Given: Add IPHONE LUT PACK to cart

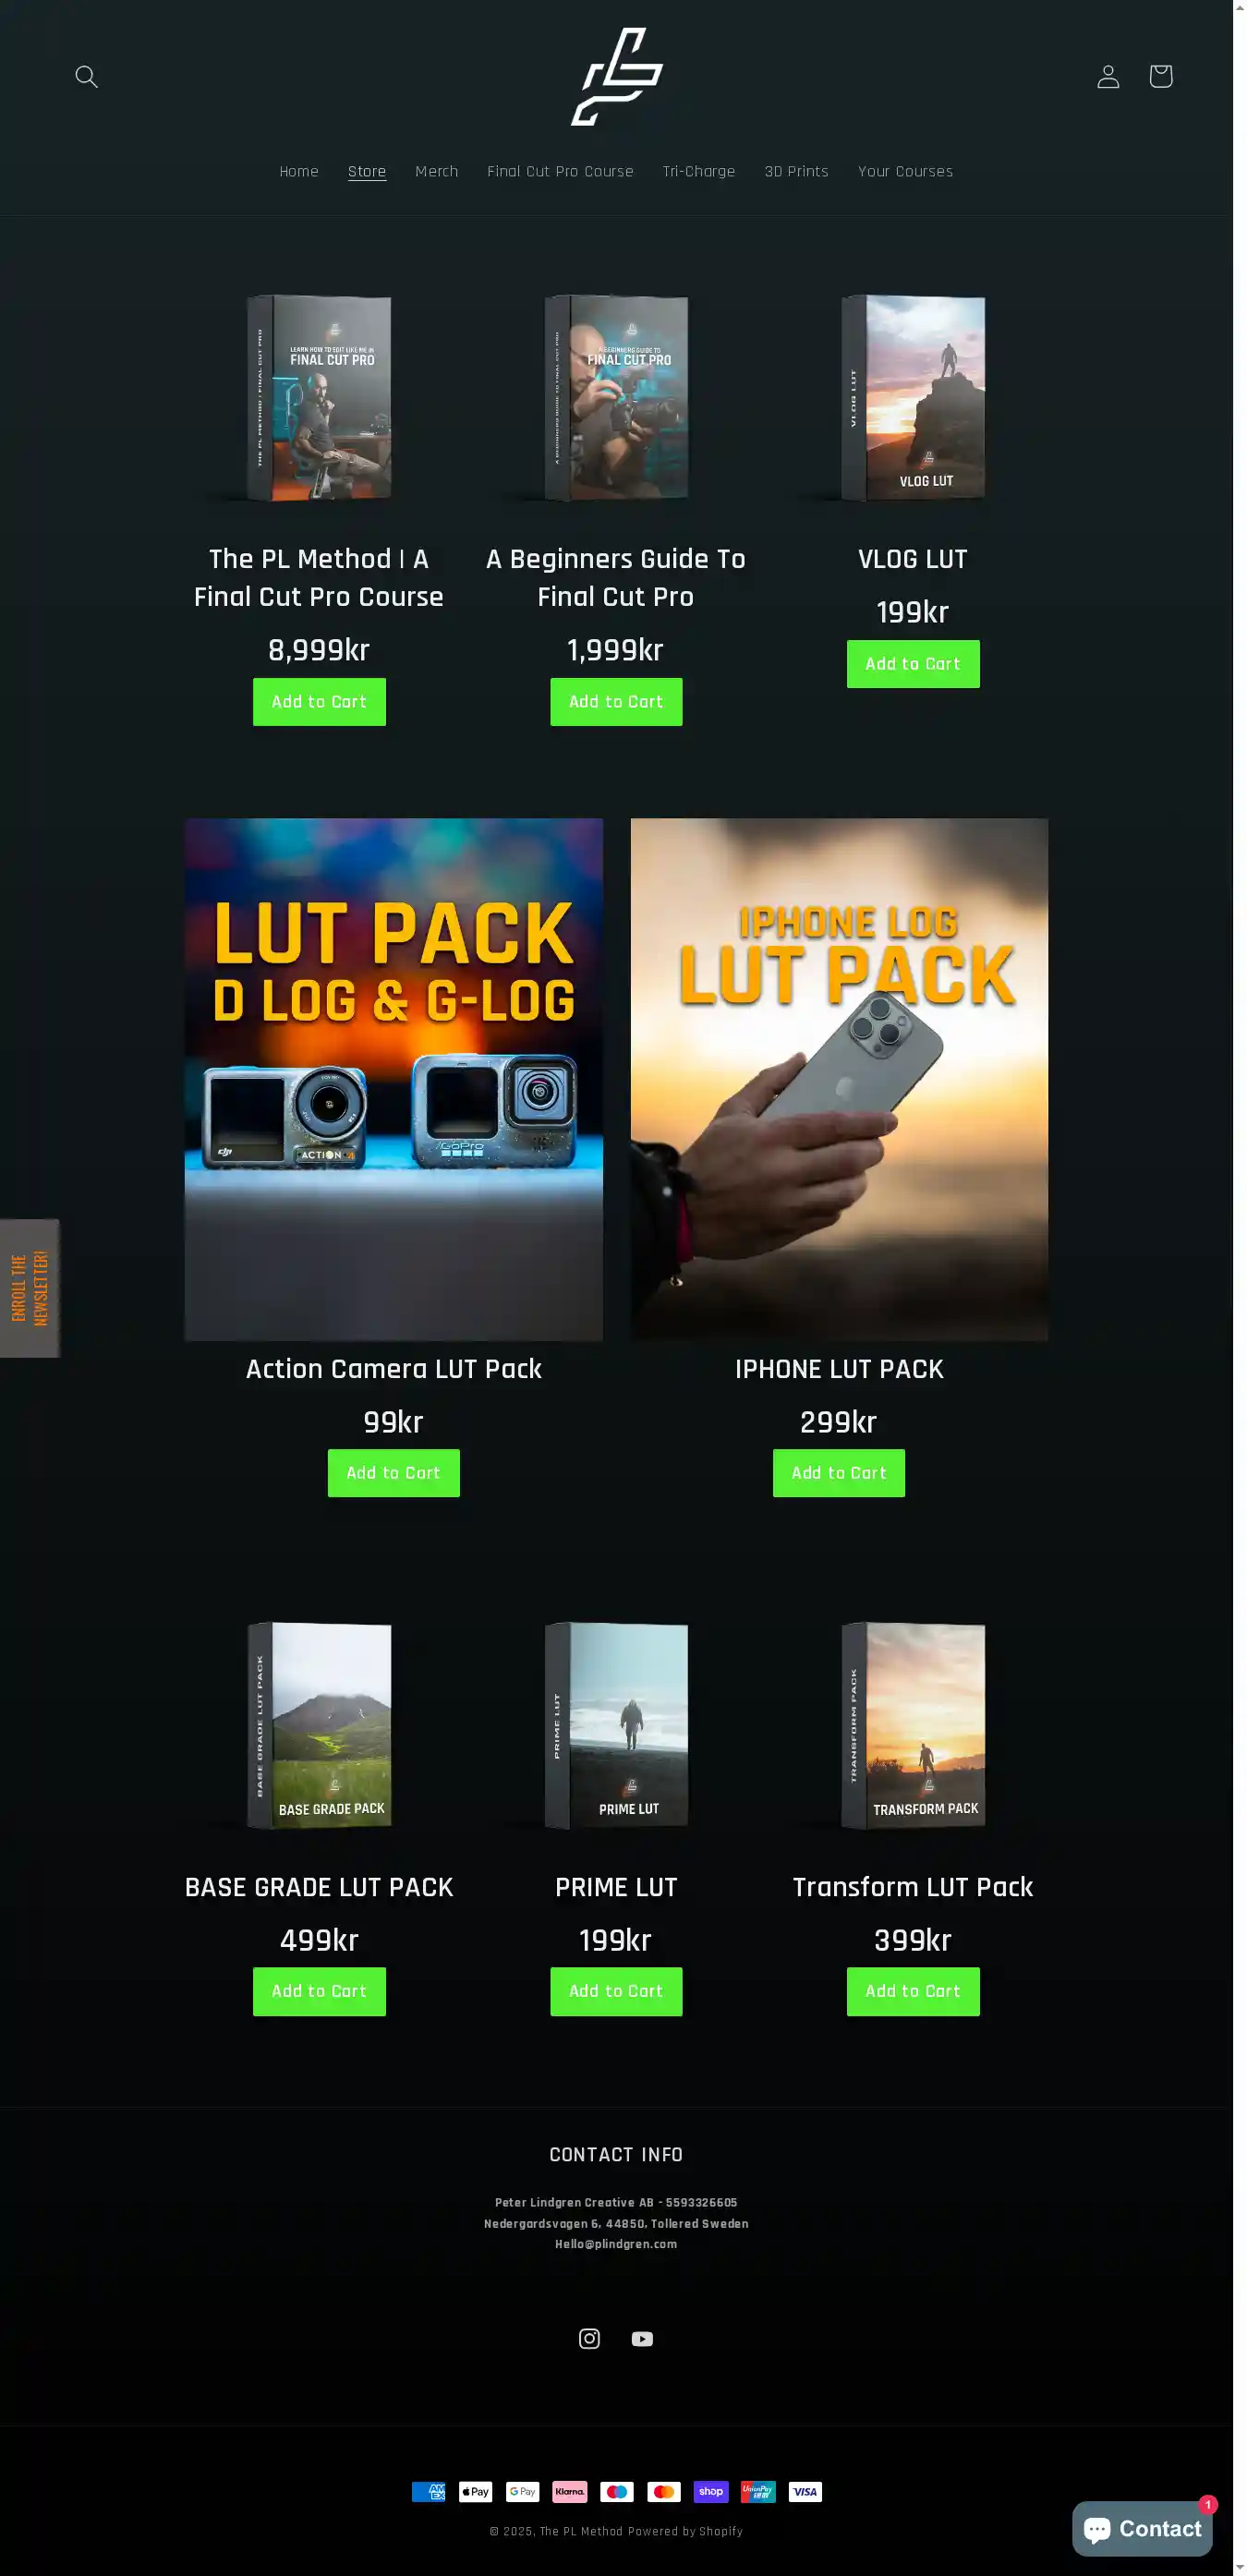Looking at the screenshot, I should tap(839, 1473).
